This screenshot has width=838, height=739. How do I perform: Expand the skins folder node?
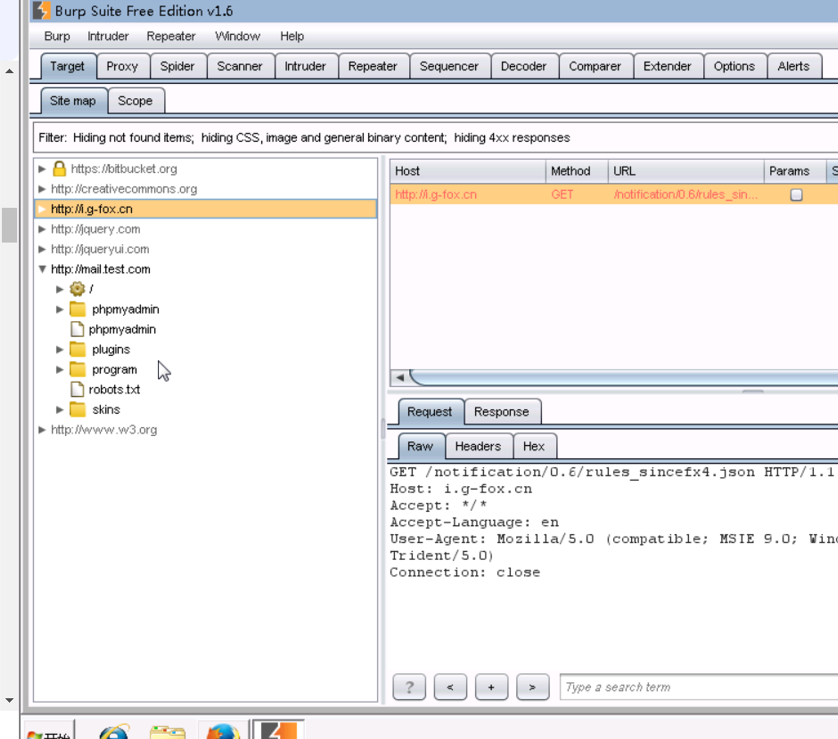(60, 410)
